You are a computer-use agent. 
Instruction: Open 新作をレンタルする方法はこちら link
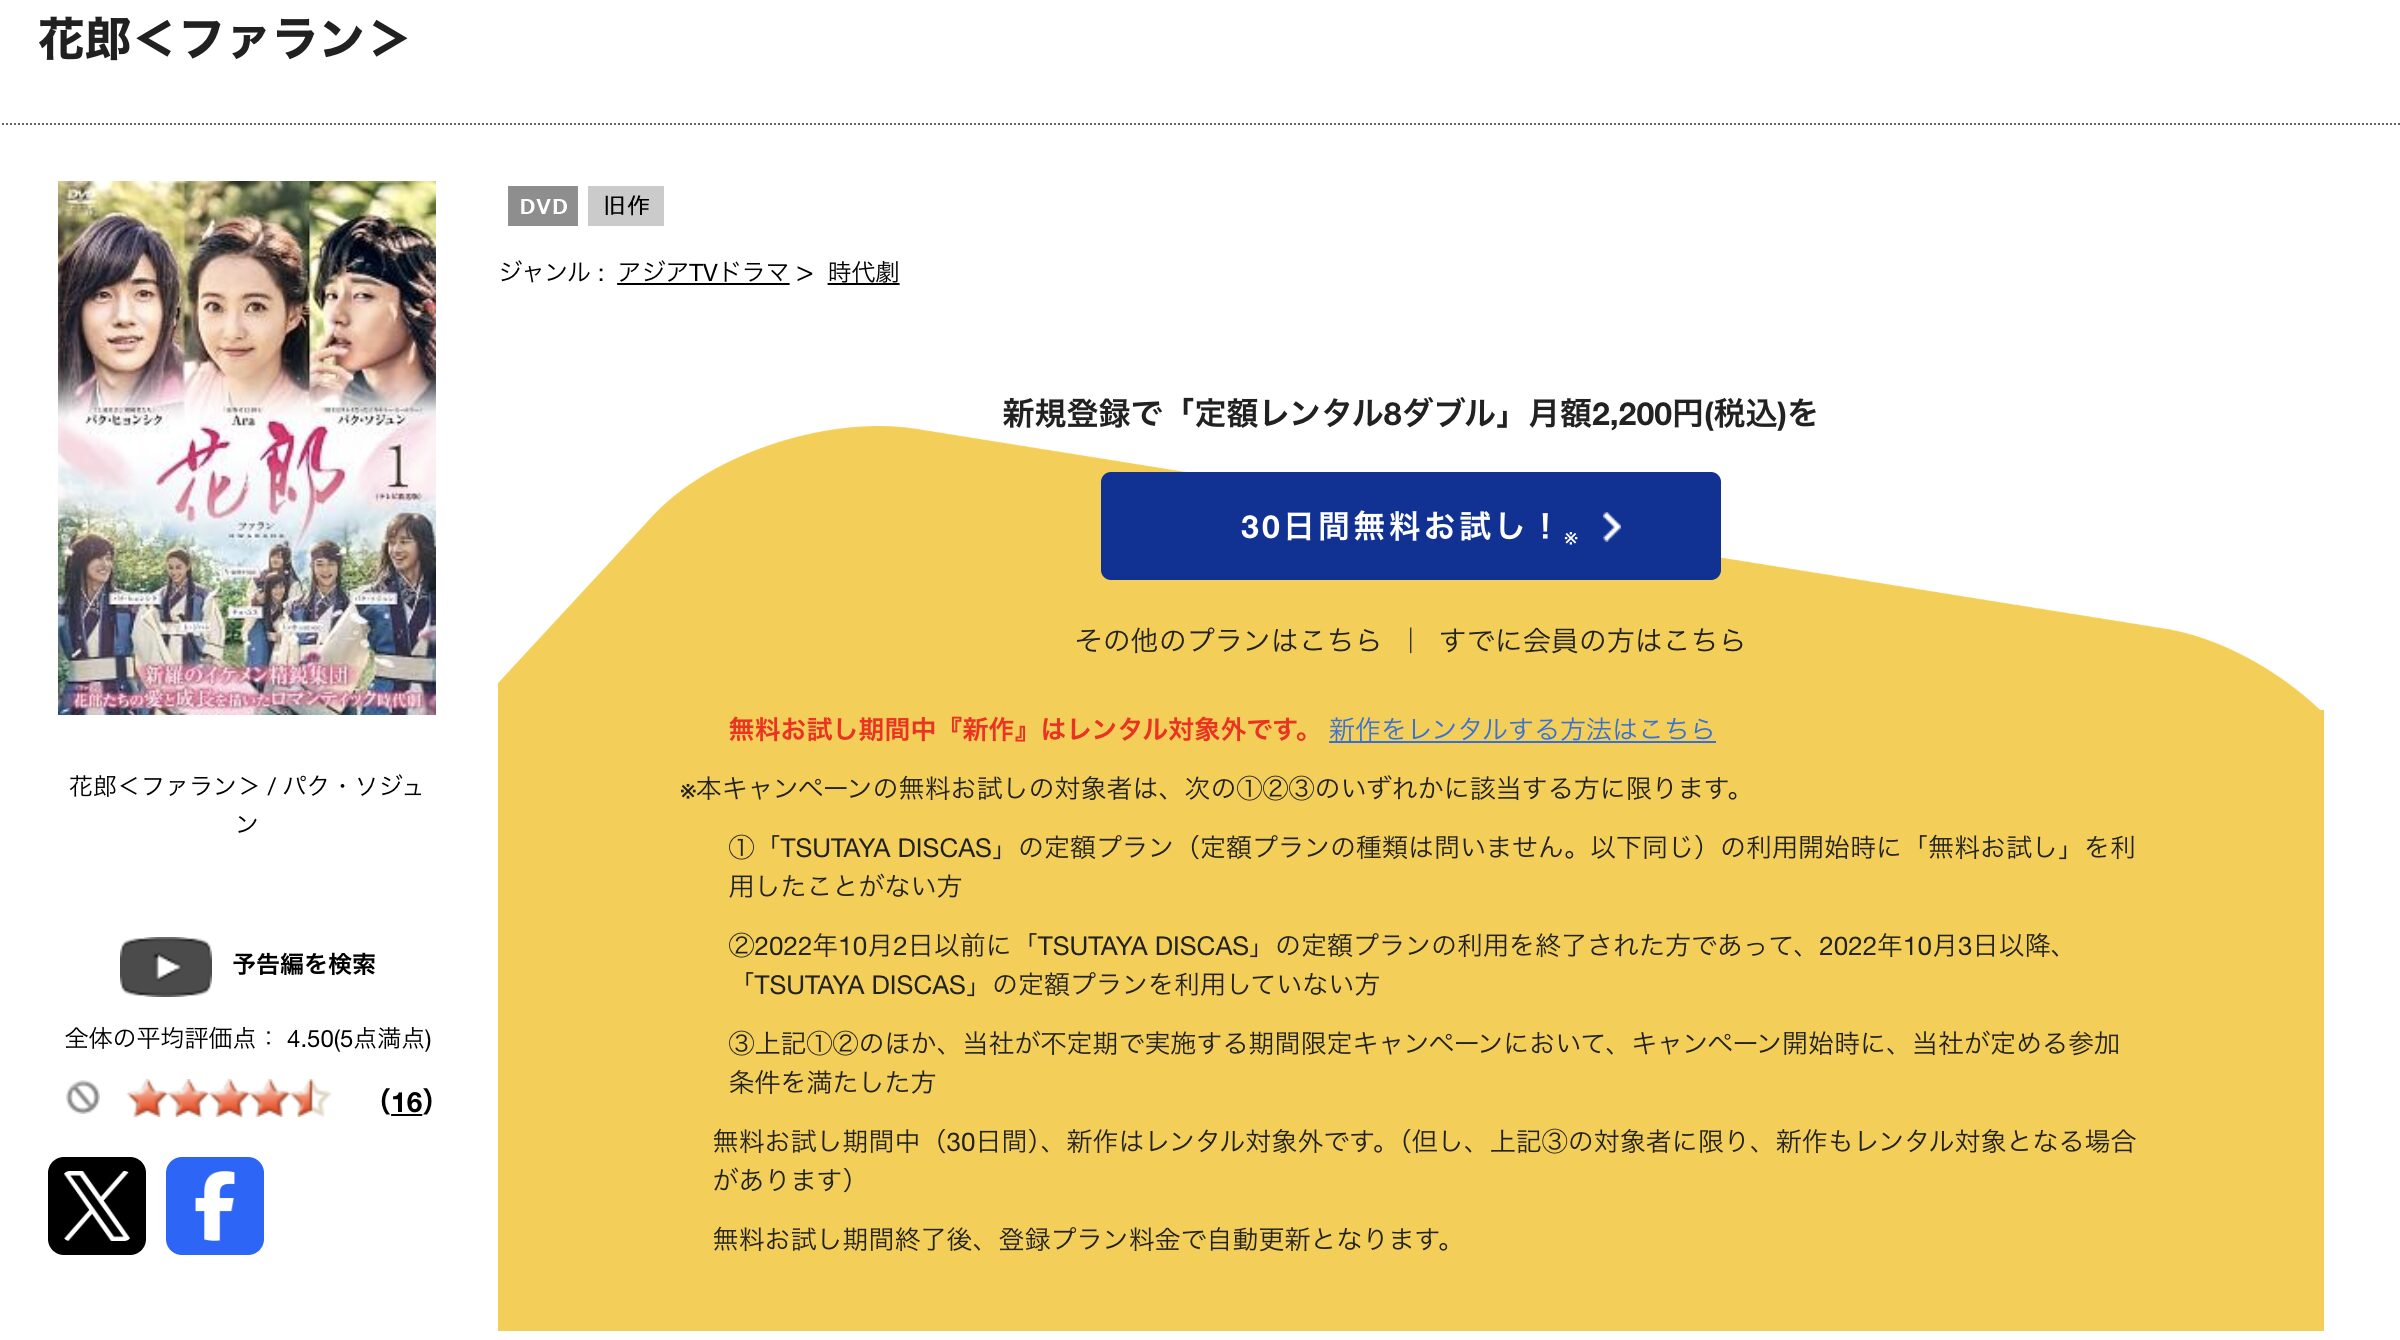click(1522, 730)
